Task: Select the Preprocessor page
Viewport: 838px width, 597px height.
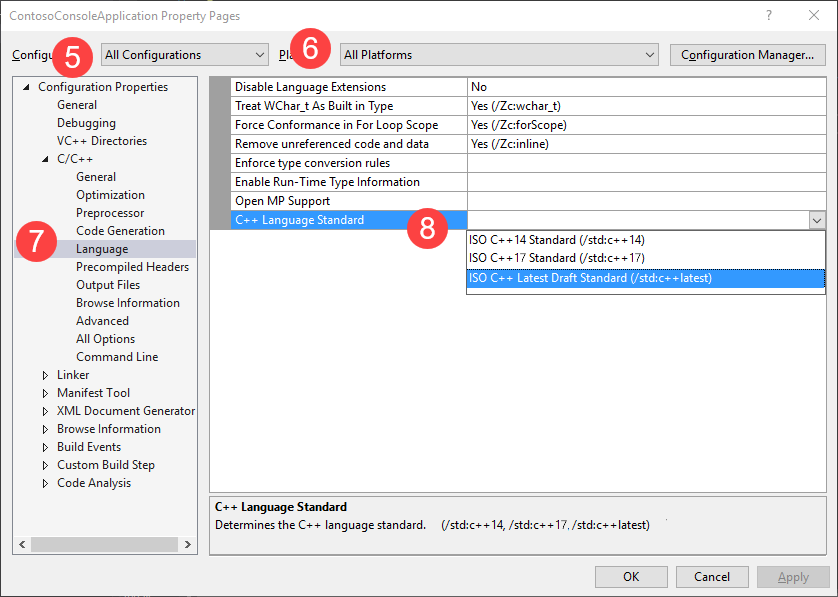Action: [x=110, y=213]
